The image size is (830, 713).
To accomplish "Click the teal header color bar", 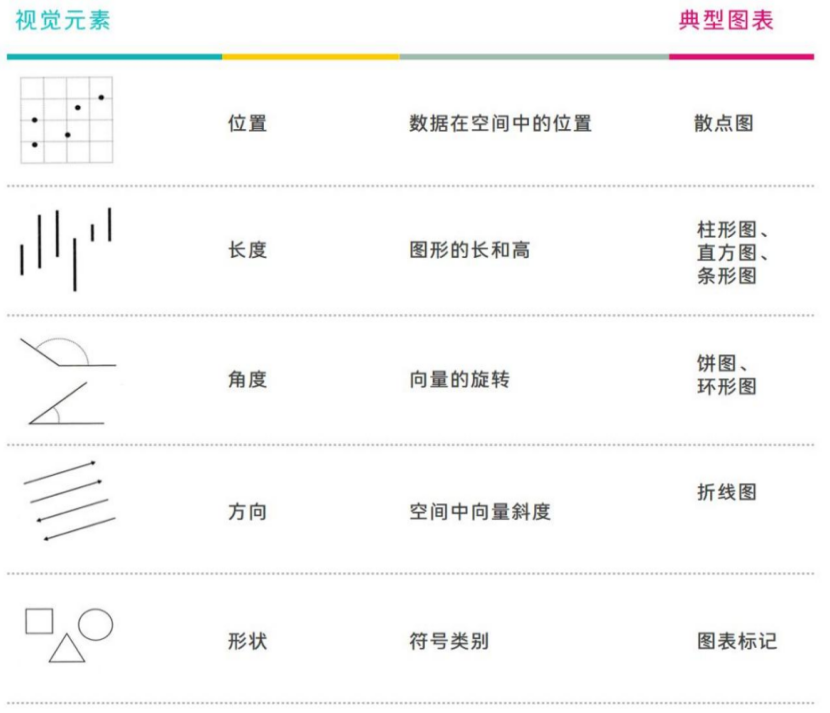I will click(x=114, y=56).
